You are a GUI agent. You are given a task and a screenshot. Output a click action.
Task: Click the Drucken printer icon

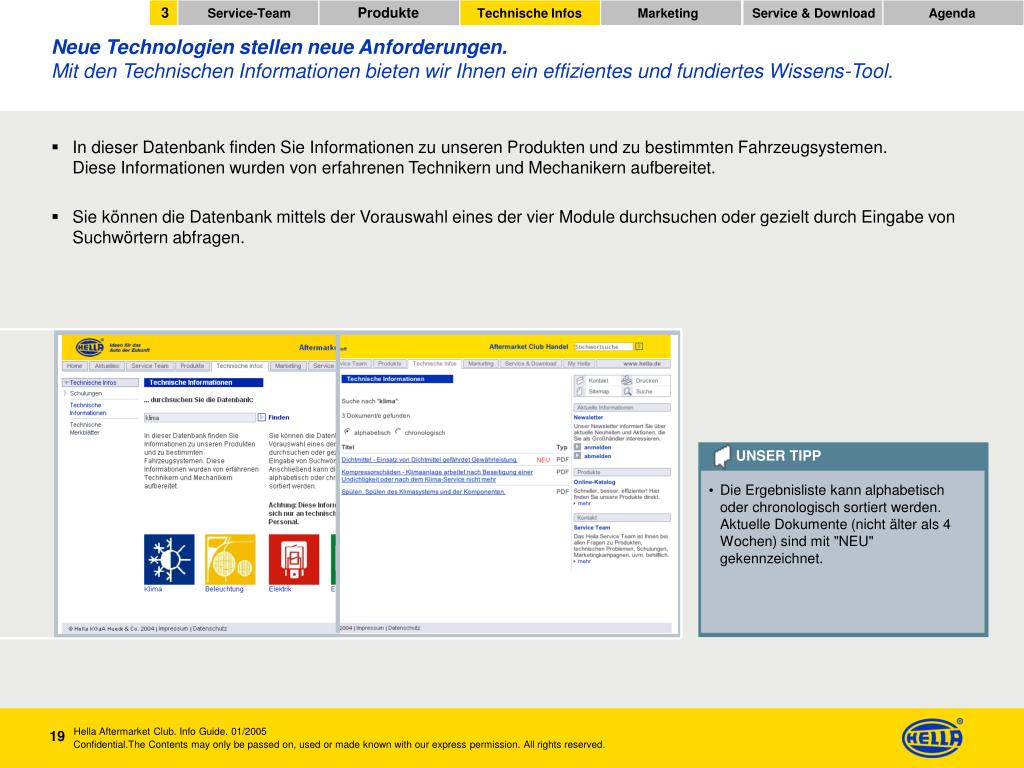click(626, 380)
